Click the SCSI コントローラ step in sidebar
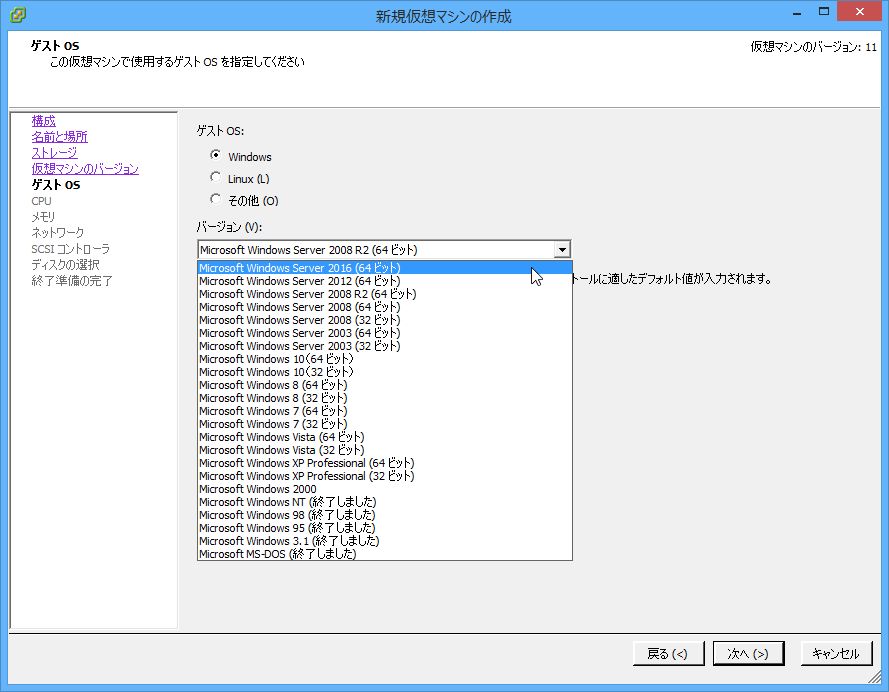This screenshot has height=692, width=889. [71, 249]
